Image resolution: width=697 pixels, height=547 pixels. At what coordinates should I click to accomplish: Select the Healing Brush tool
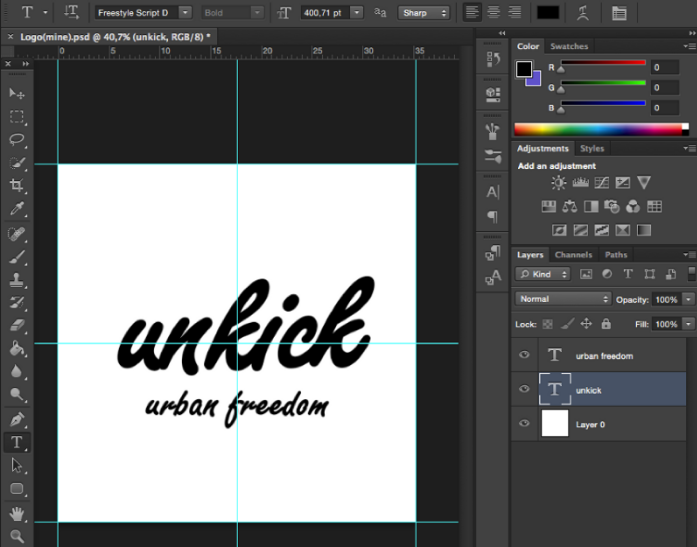pos(17,234)
